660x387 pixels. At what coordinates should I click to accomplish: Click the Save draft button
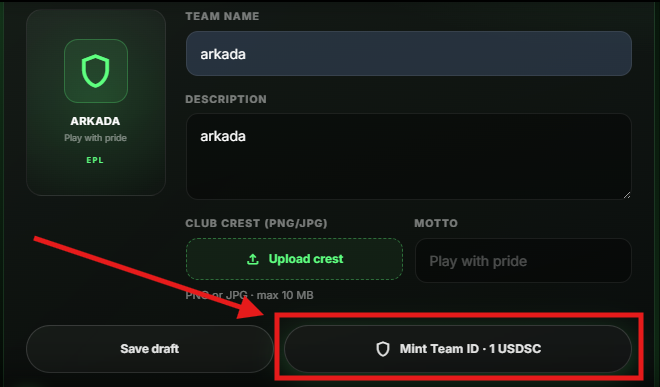[x=150, y=349]
